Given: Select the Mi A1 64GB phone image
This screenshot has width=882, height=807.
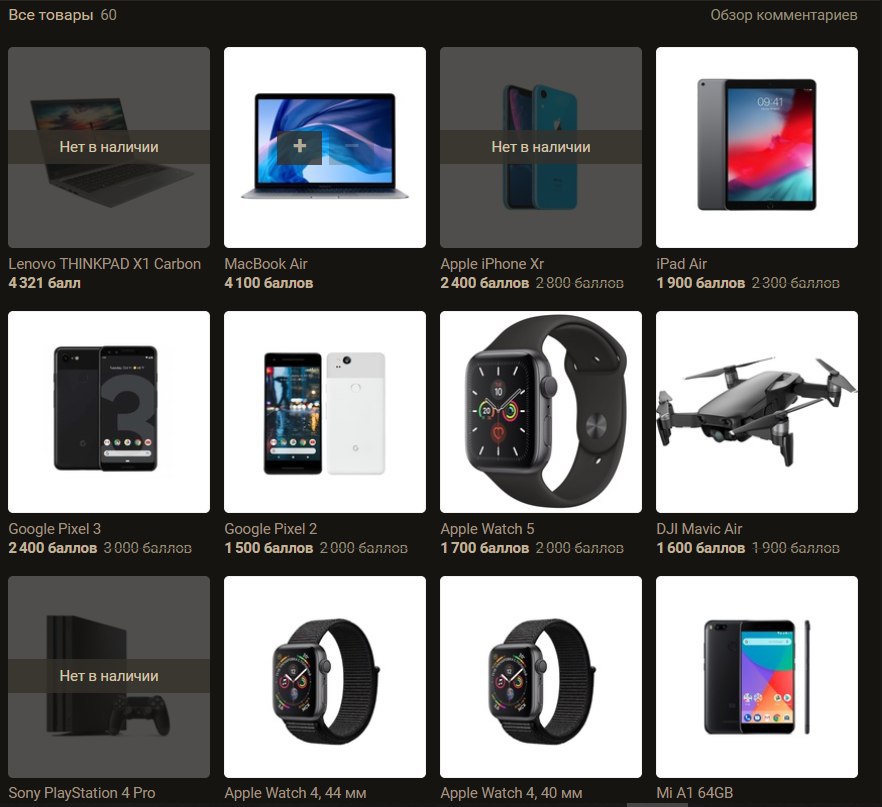Looking at the screenshot, I should pyautogui.click(x=757, y=677).
